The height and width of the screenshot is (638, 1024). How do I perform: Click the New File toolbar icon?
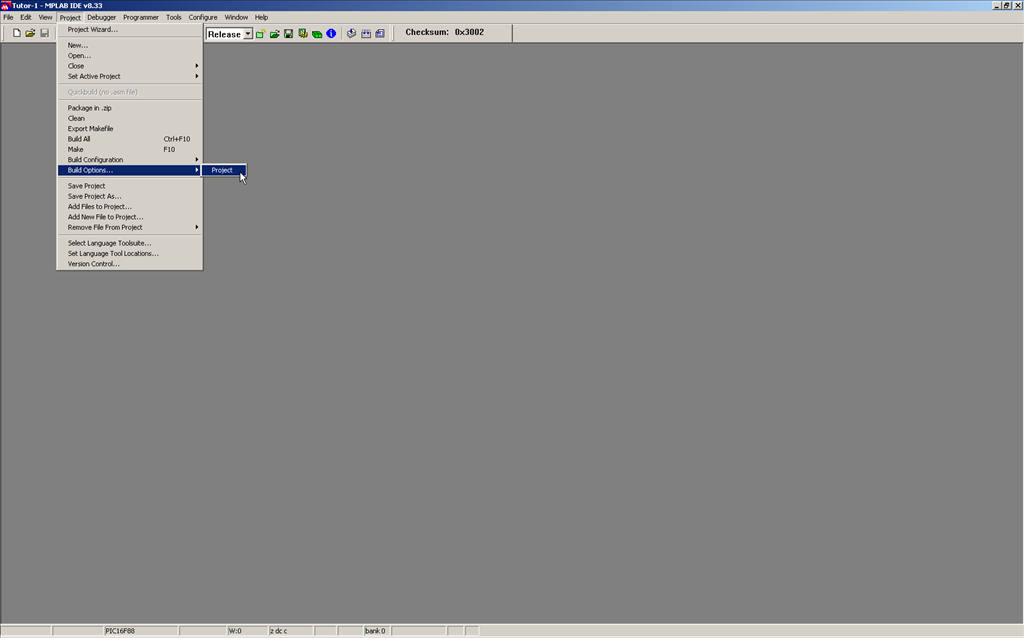point(17,34)
